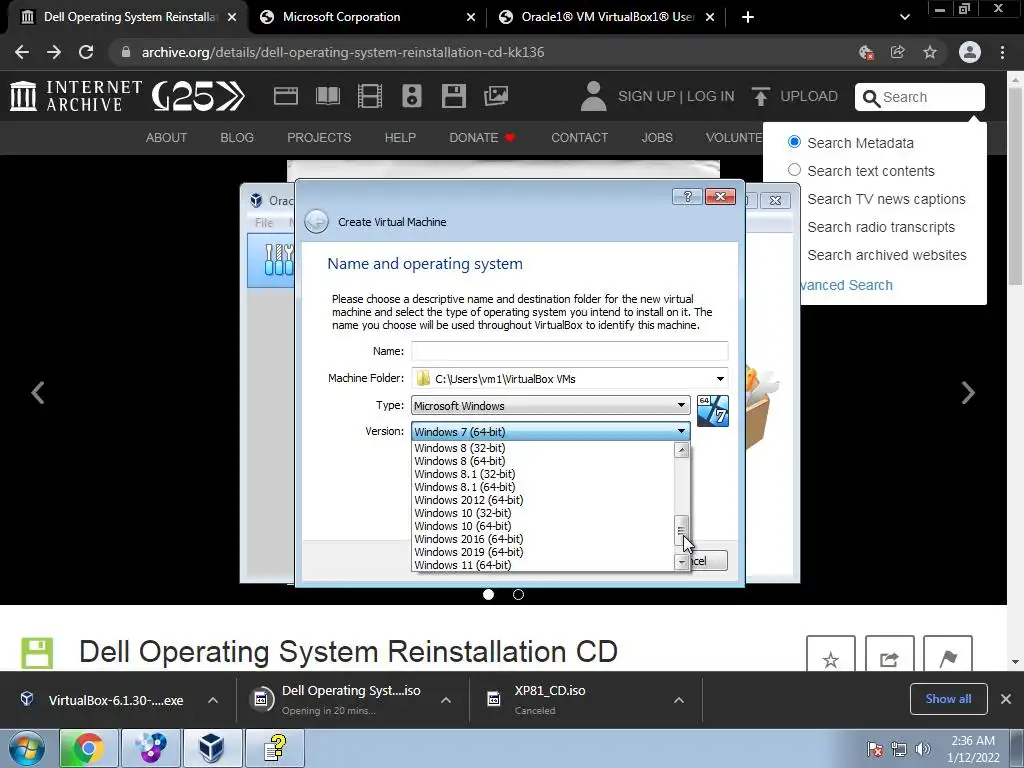Click the Internet Archive search box
The height and width of the screenshot is (768, 1024).
[920, 97]
